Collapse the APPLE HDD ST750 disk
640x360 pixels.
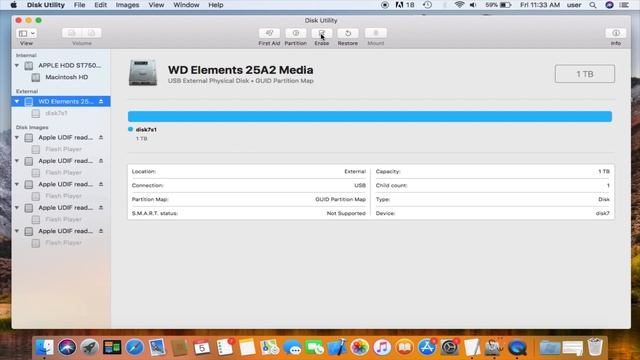[x=17, y=65]
